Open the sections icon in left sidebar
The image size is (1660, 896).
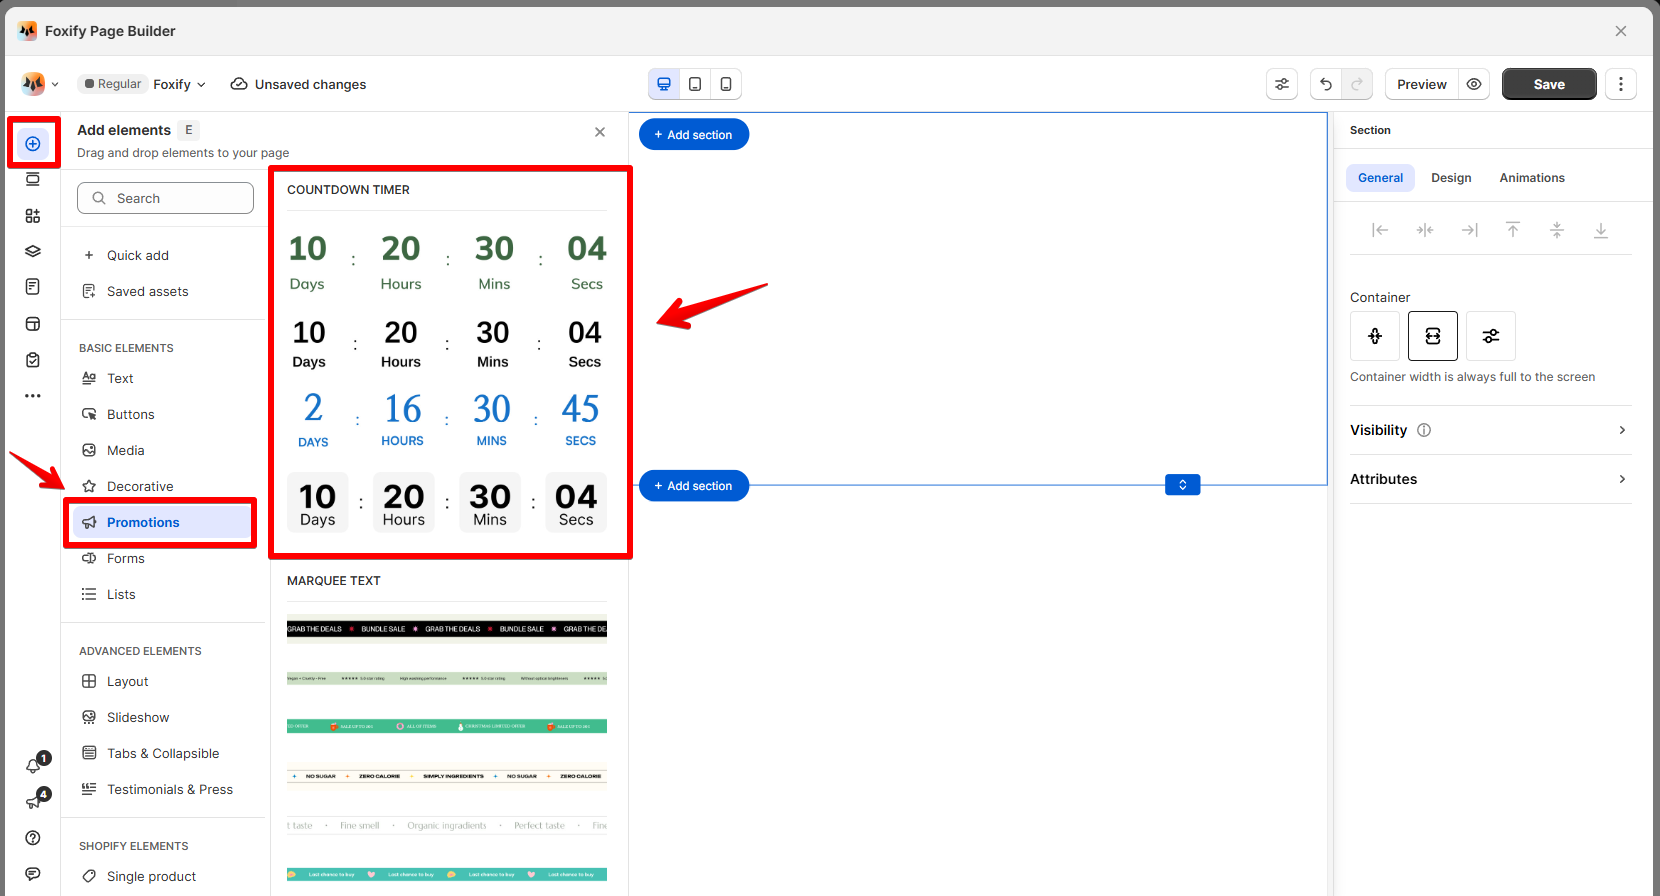33,180
